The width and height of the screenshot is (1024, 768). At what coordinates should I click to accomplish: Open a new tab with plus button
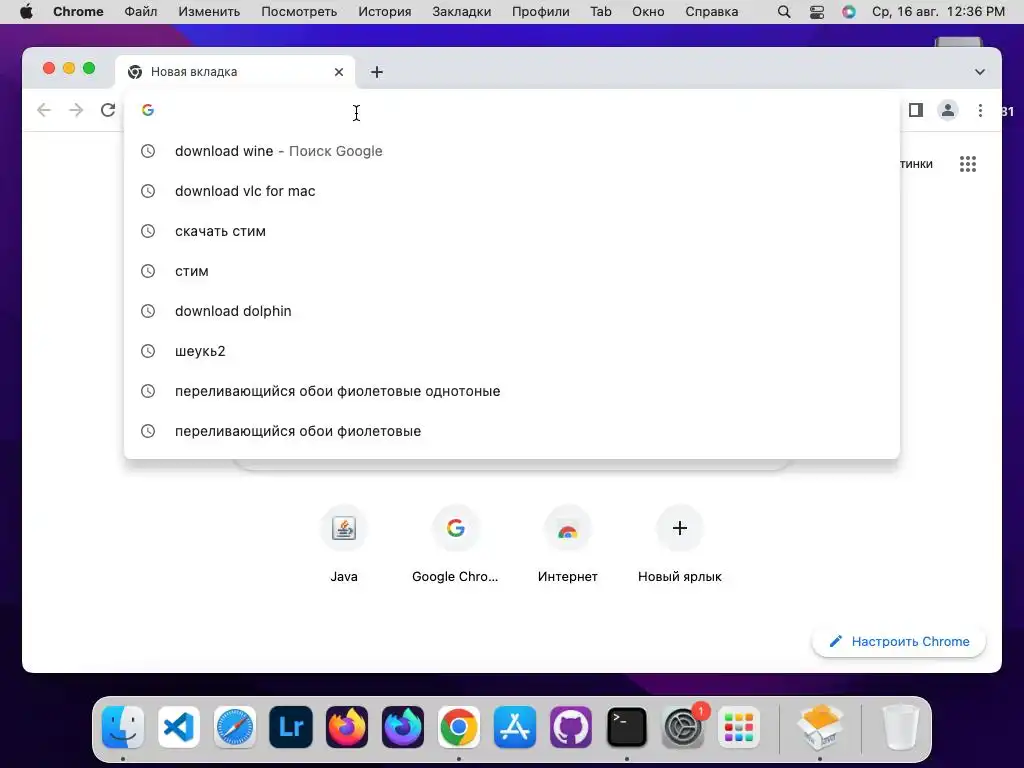click(377, 72)
